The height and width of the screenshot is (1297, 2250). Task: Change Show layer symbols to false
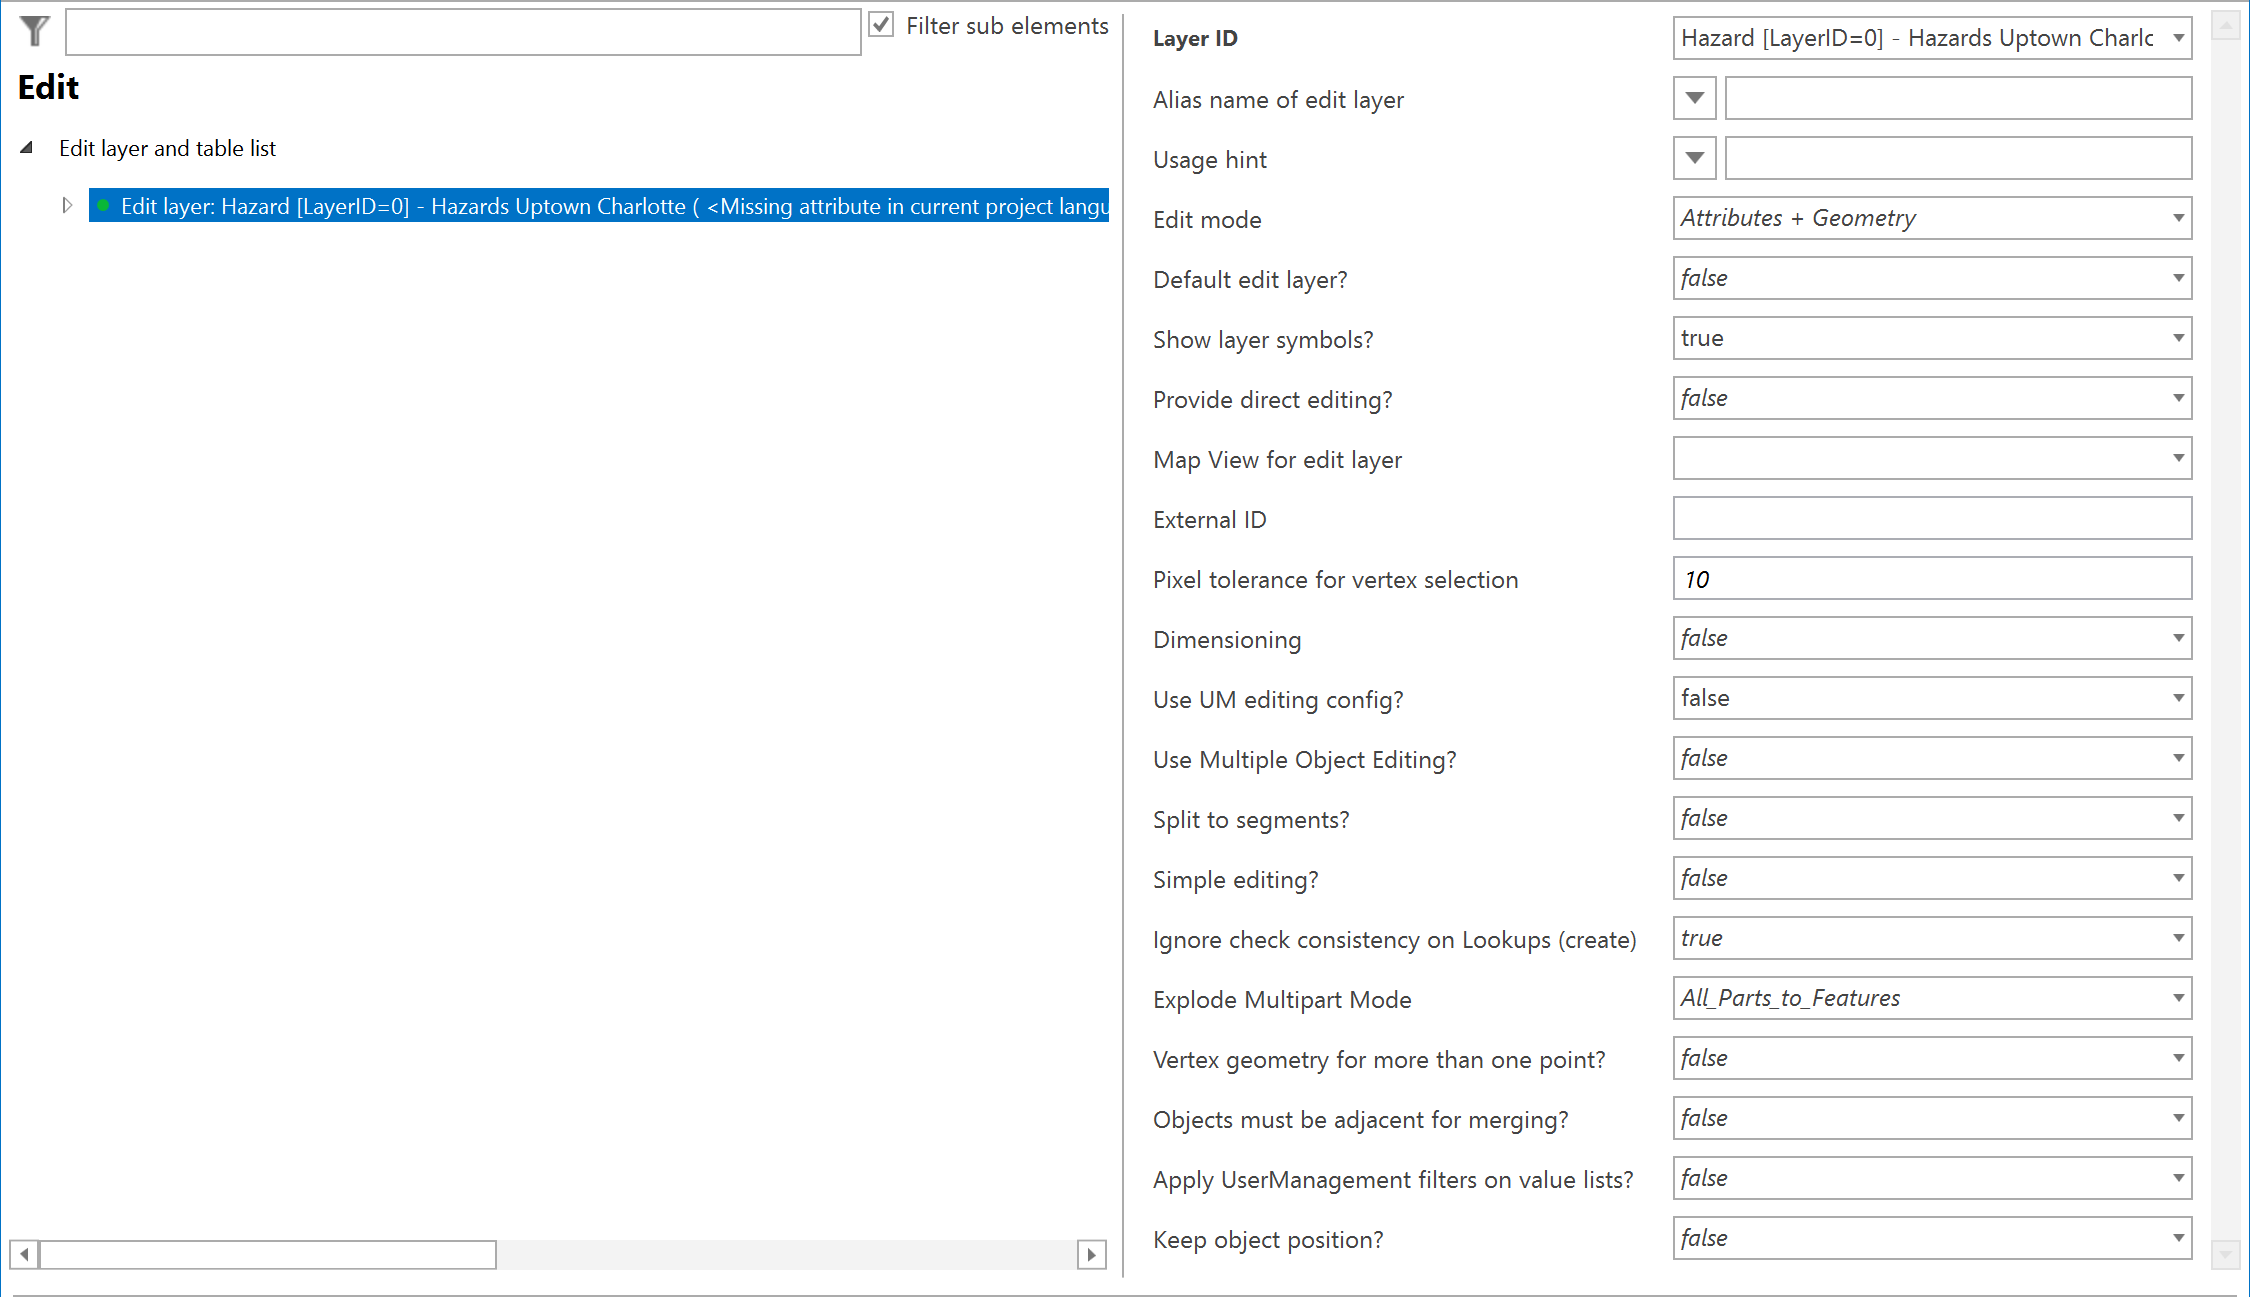click(x=2179, y=338)
